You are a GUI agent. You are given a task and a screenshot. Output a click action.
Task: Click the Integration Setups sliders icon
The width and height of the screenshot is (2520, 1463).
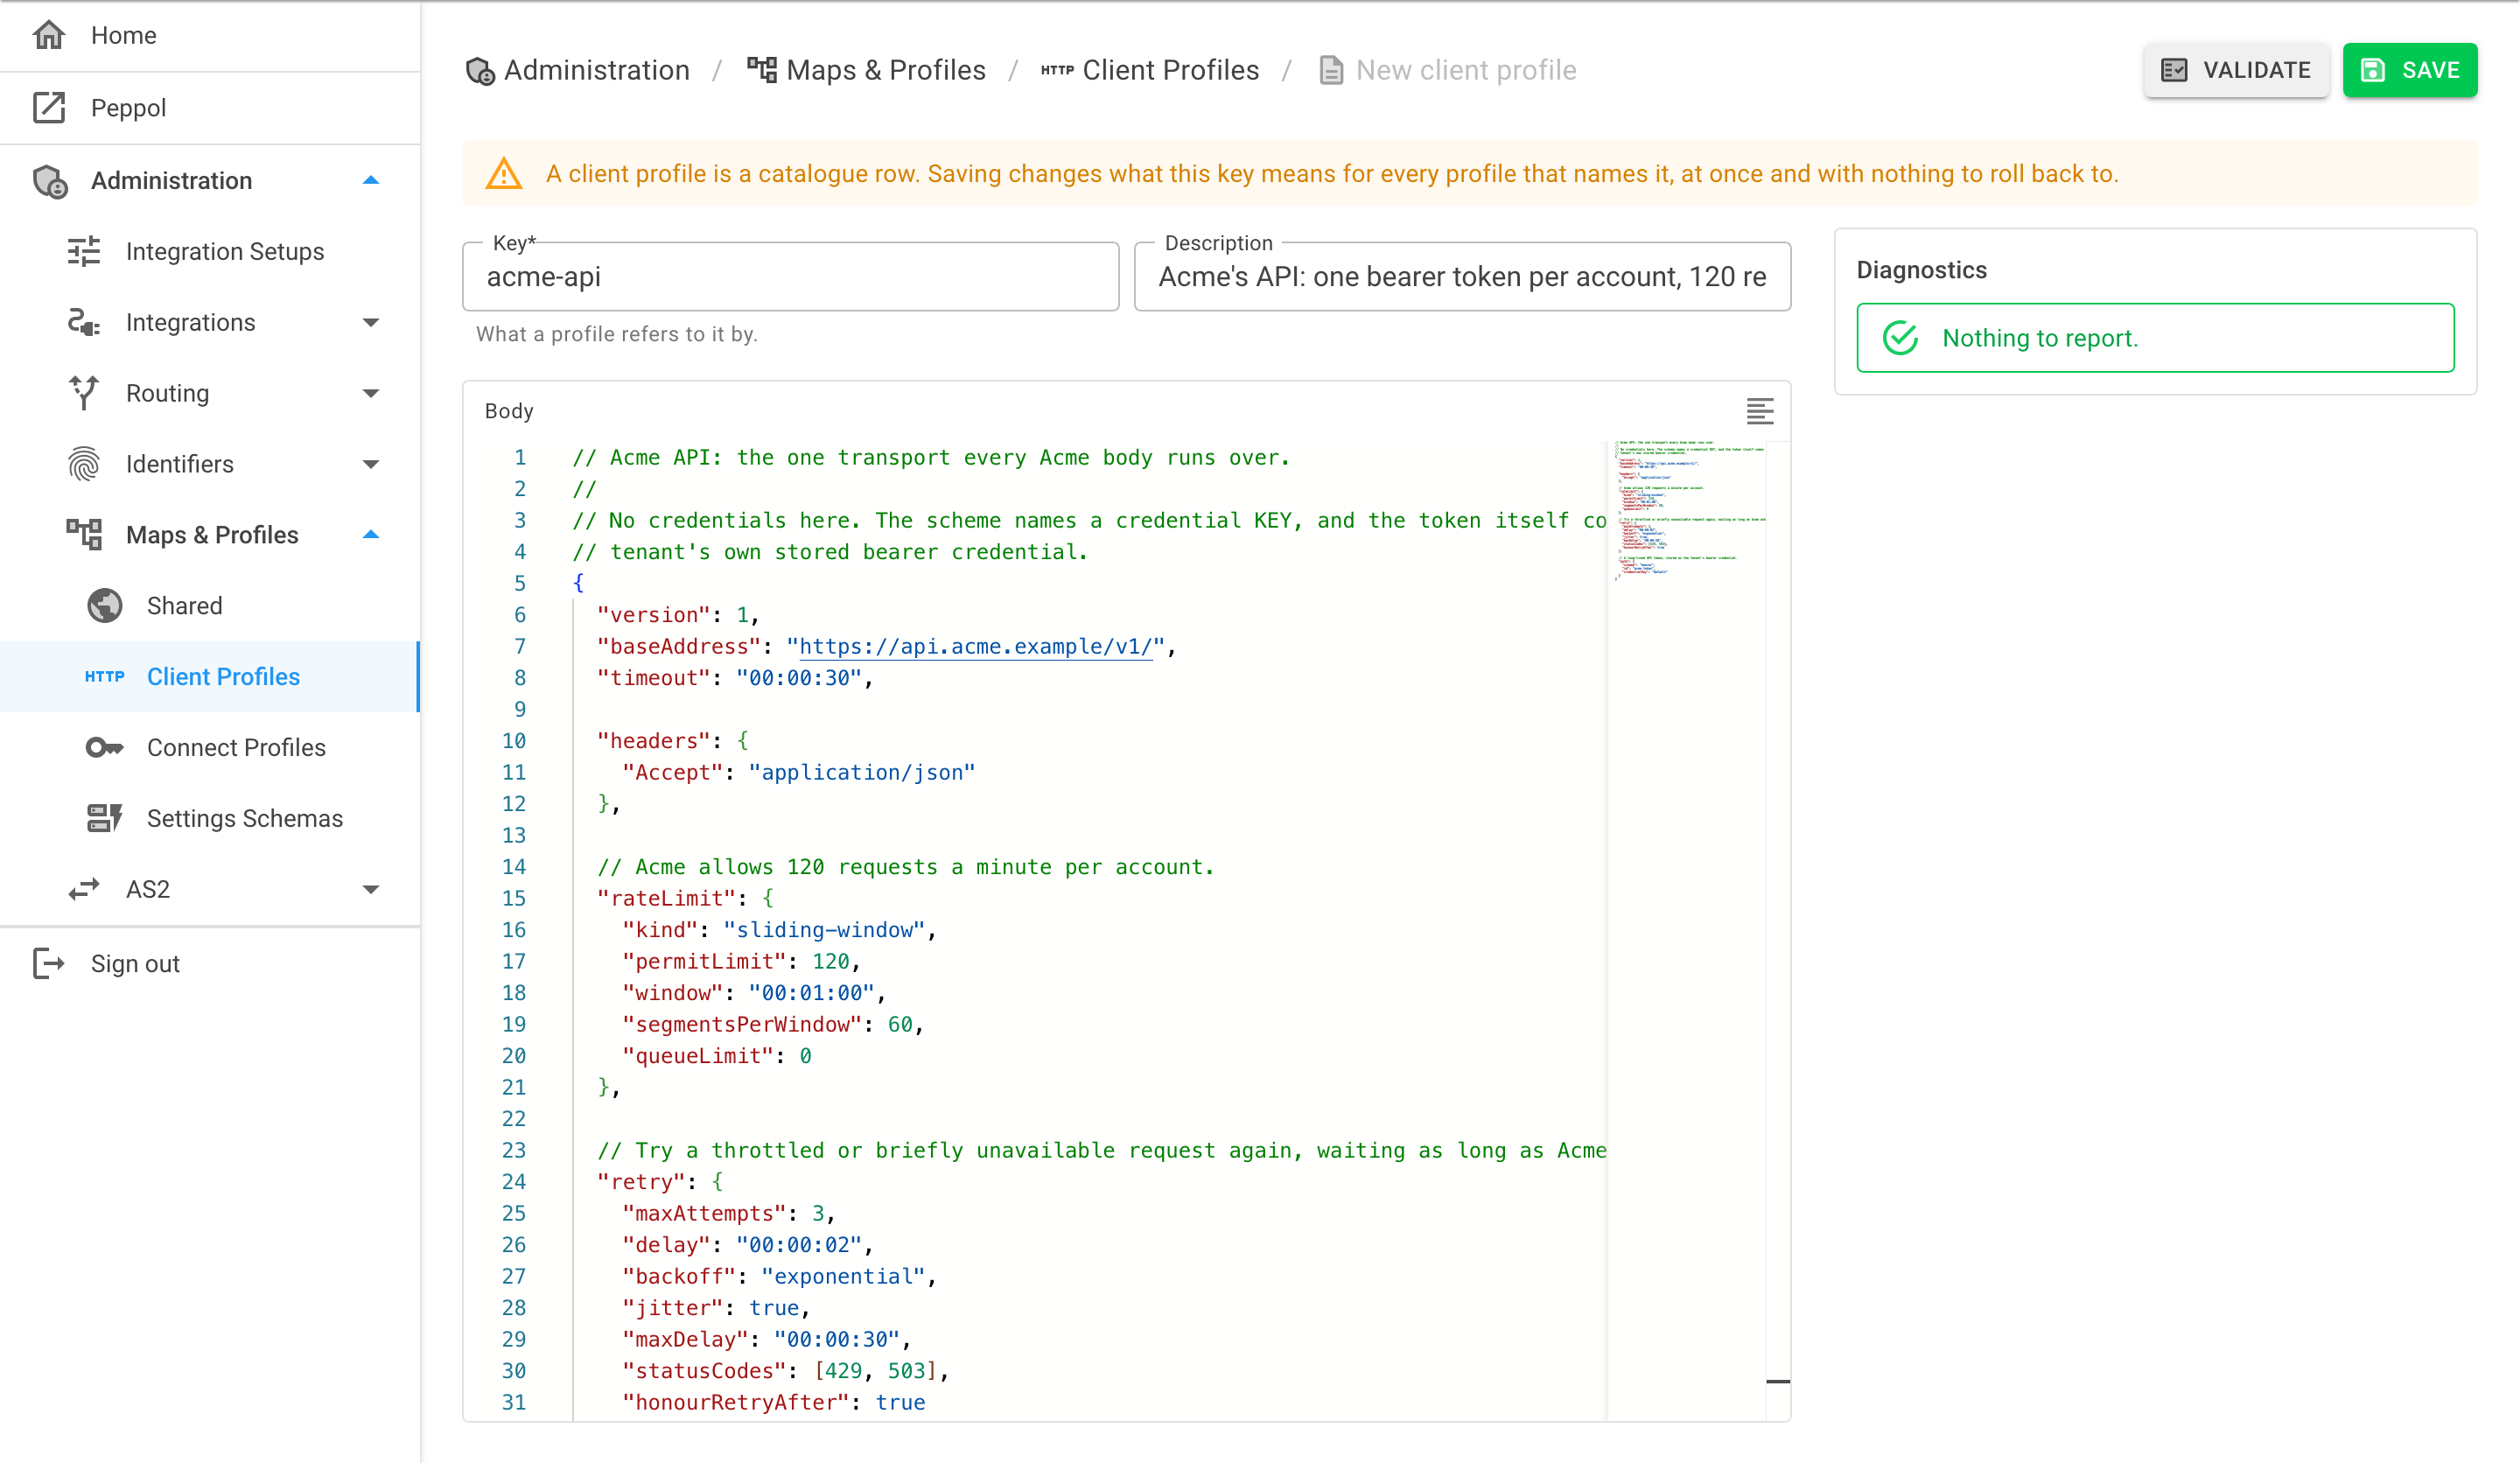[84, 251]
